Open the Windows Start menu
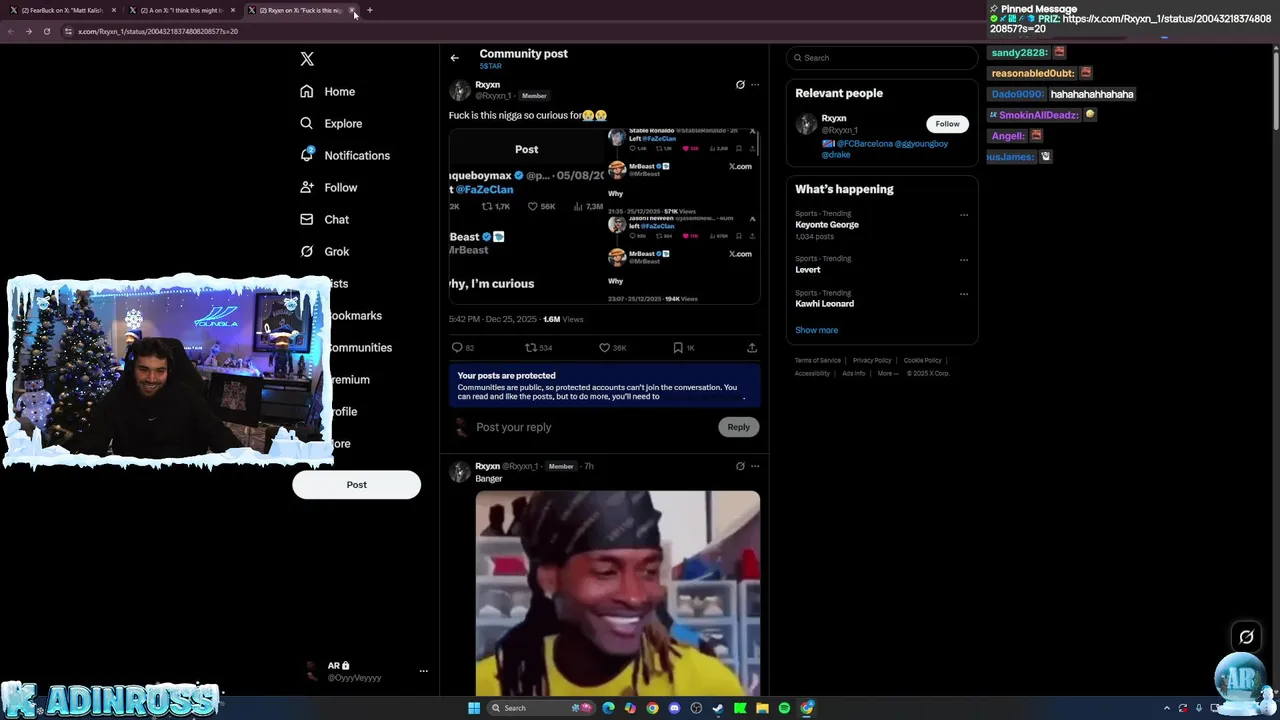Viewport: 1280px width, 720px height. [x=474, y=708]
